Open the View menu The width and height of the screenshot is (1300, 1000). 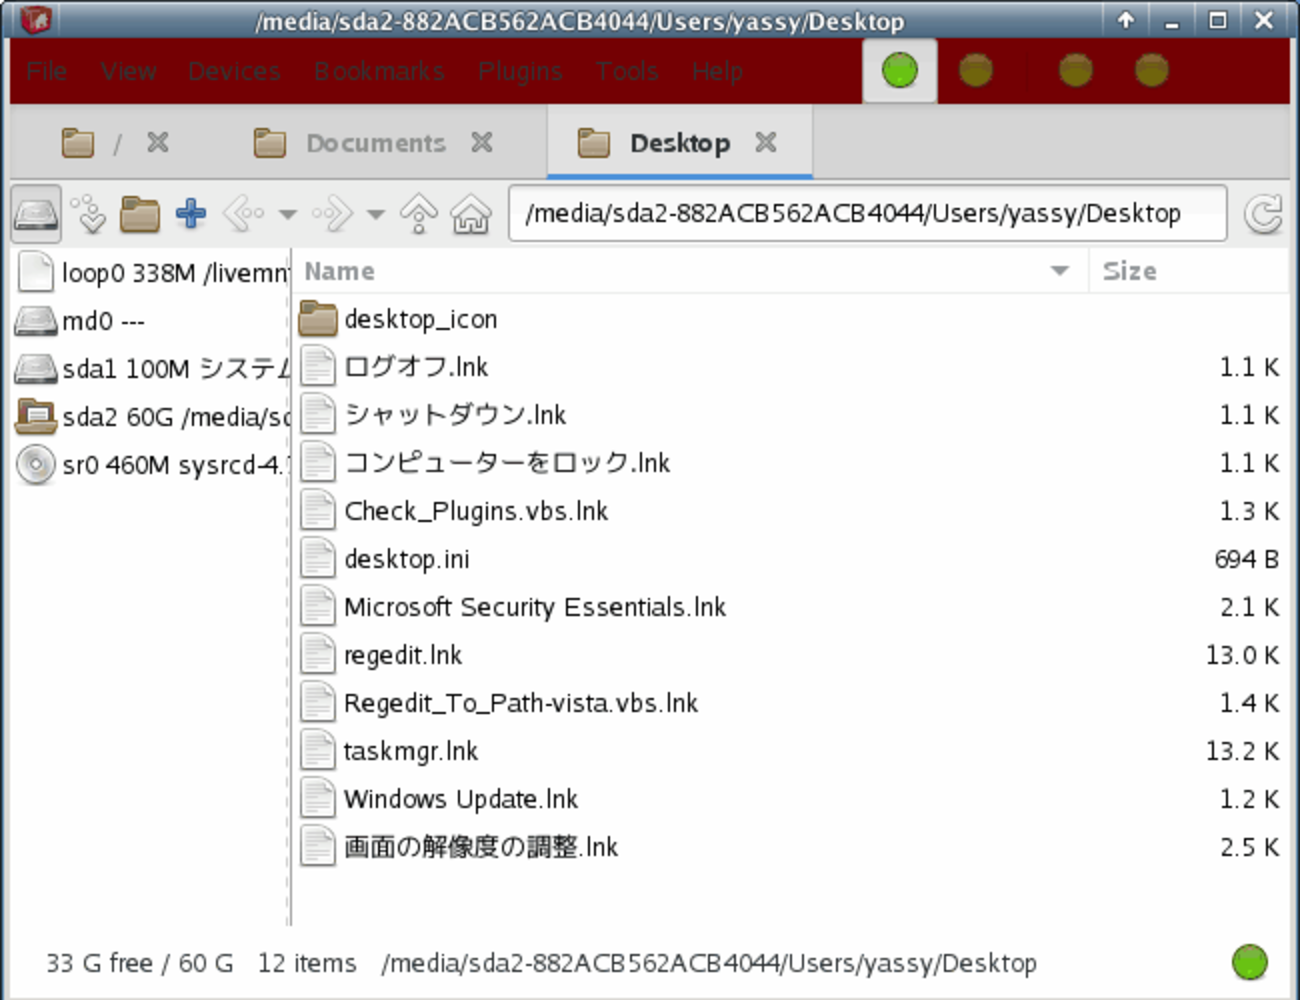(x=129, y=71)
